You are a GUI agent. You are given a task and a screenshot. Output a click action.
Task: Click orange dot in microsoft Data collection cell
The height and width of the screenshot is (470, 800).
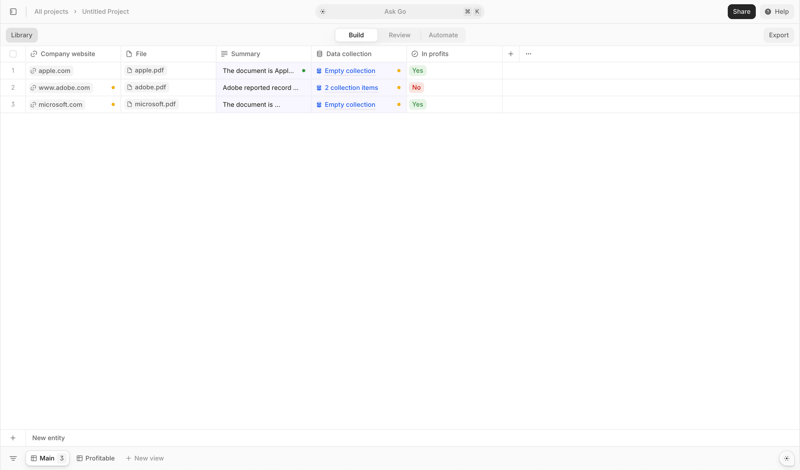pyautogui.click(x=399, y=105)
